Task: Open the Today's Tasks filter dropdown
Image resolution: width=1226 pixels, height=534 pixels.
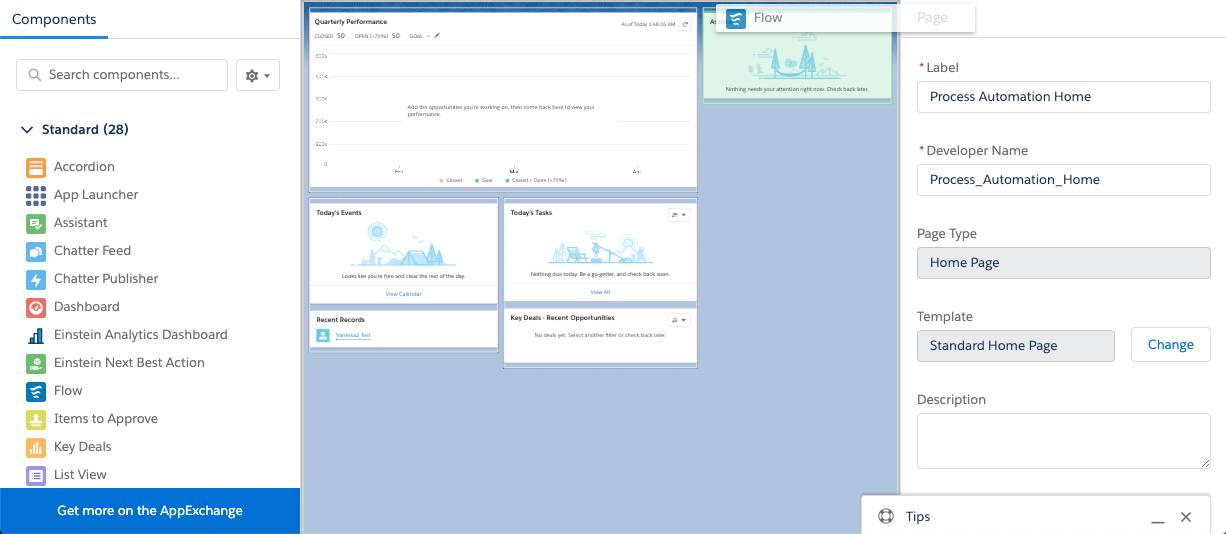Action: (x=678, y=215)
